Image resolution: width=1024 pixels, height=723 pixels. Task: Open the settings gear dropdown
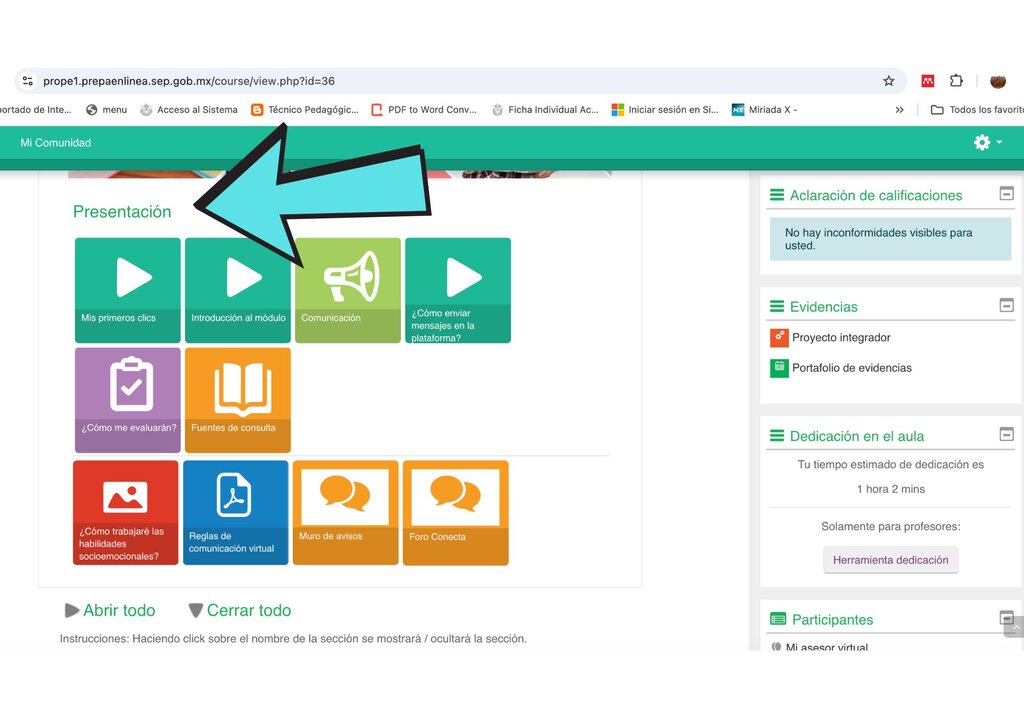tap(987, 142)
